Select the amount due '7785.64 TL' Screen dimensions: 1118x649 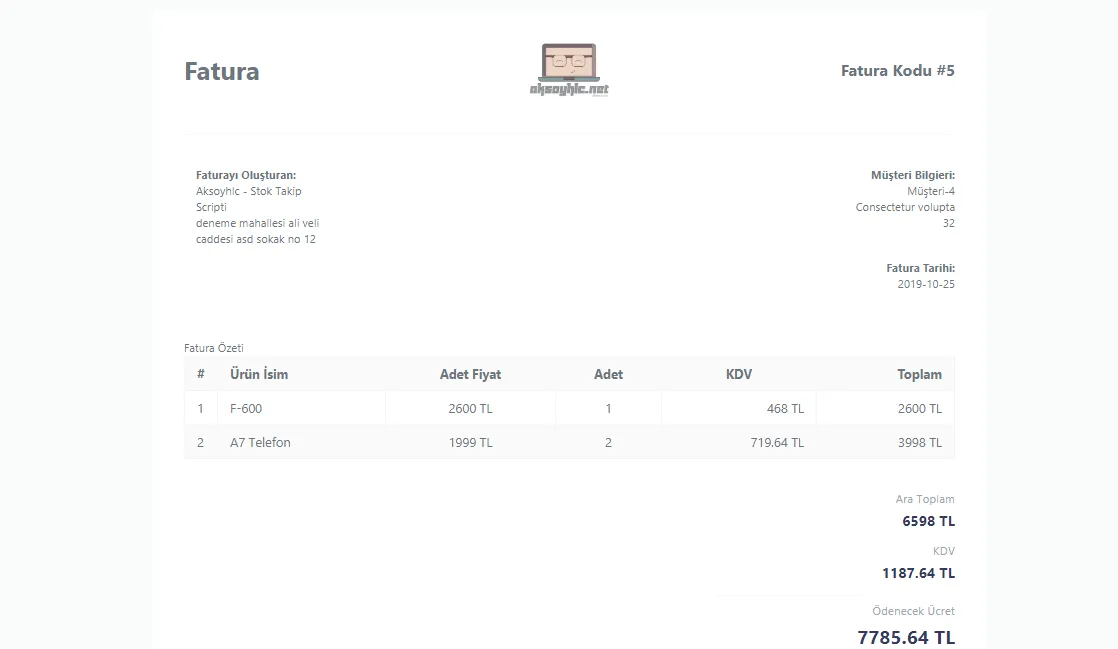tap(906, 637)
